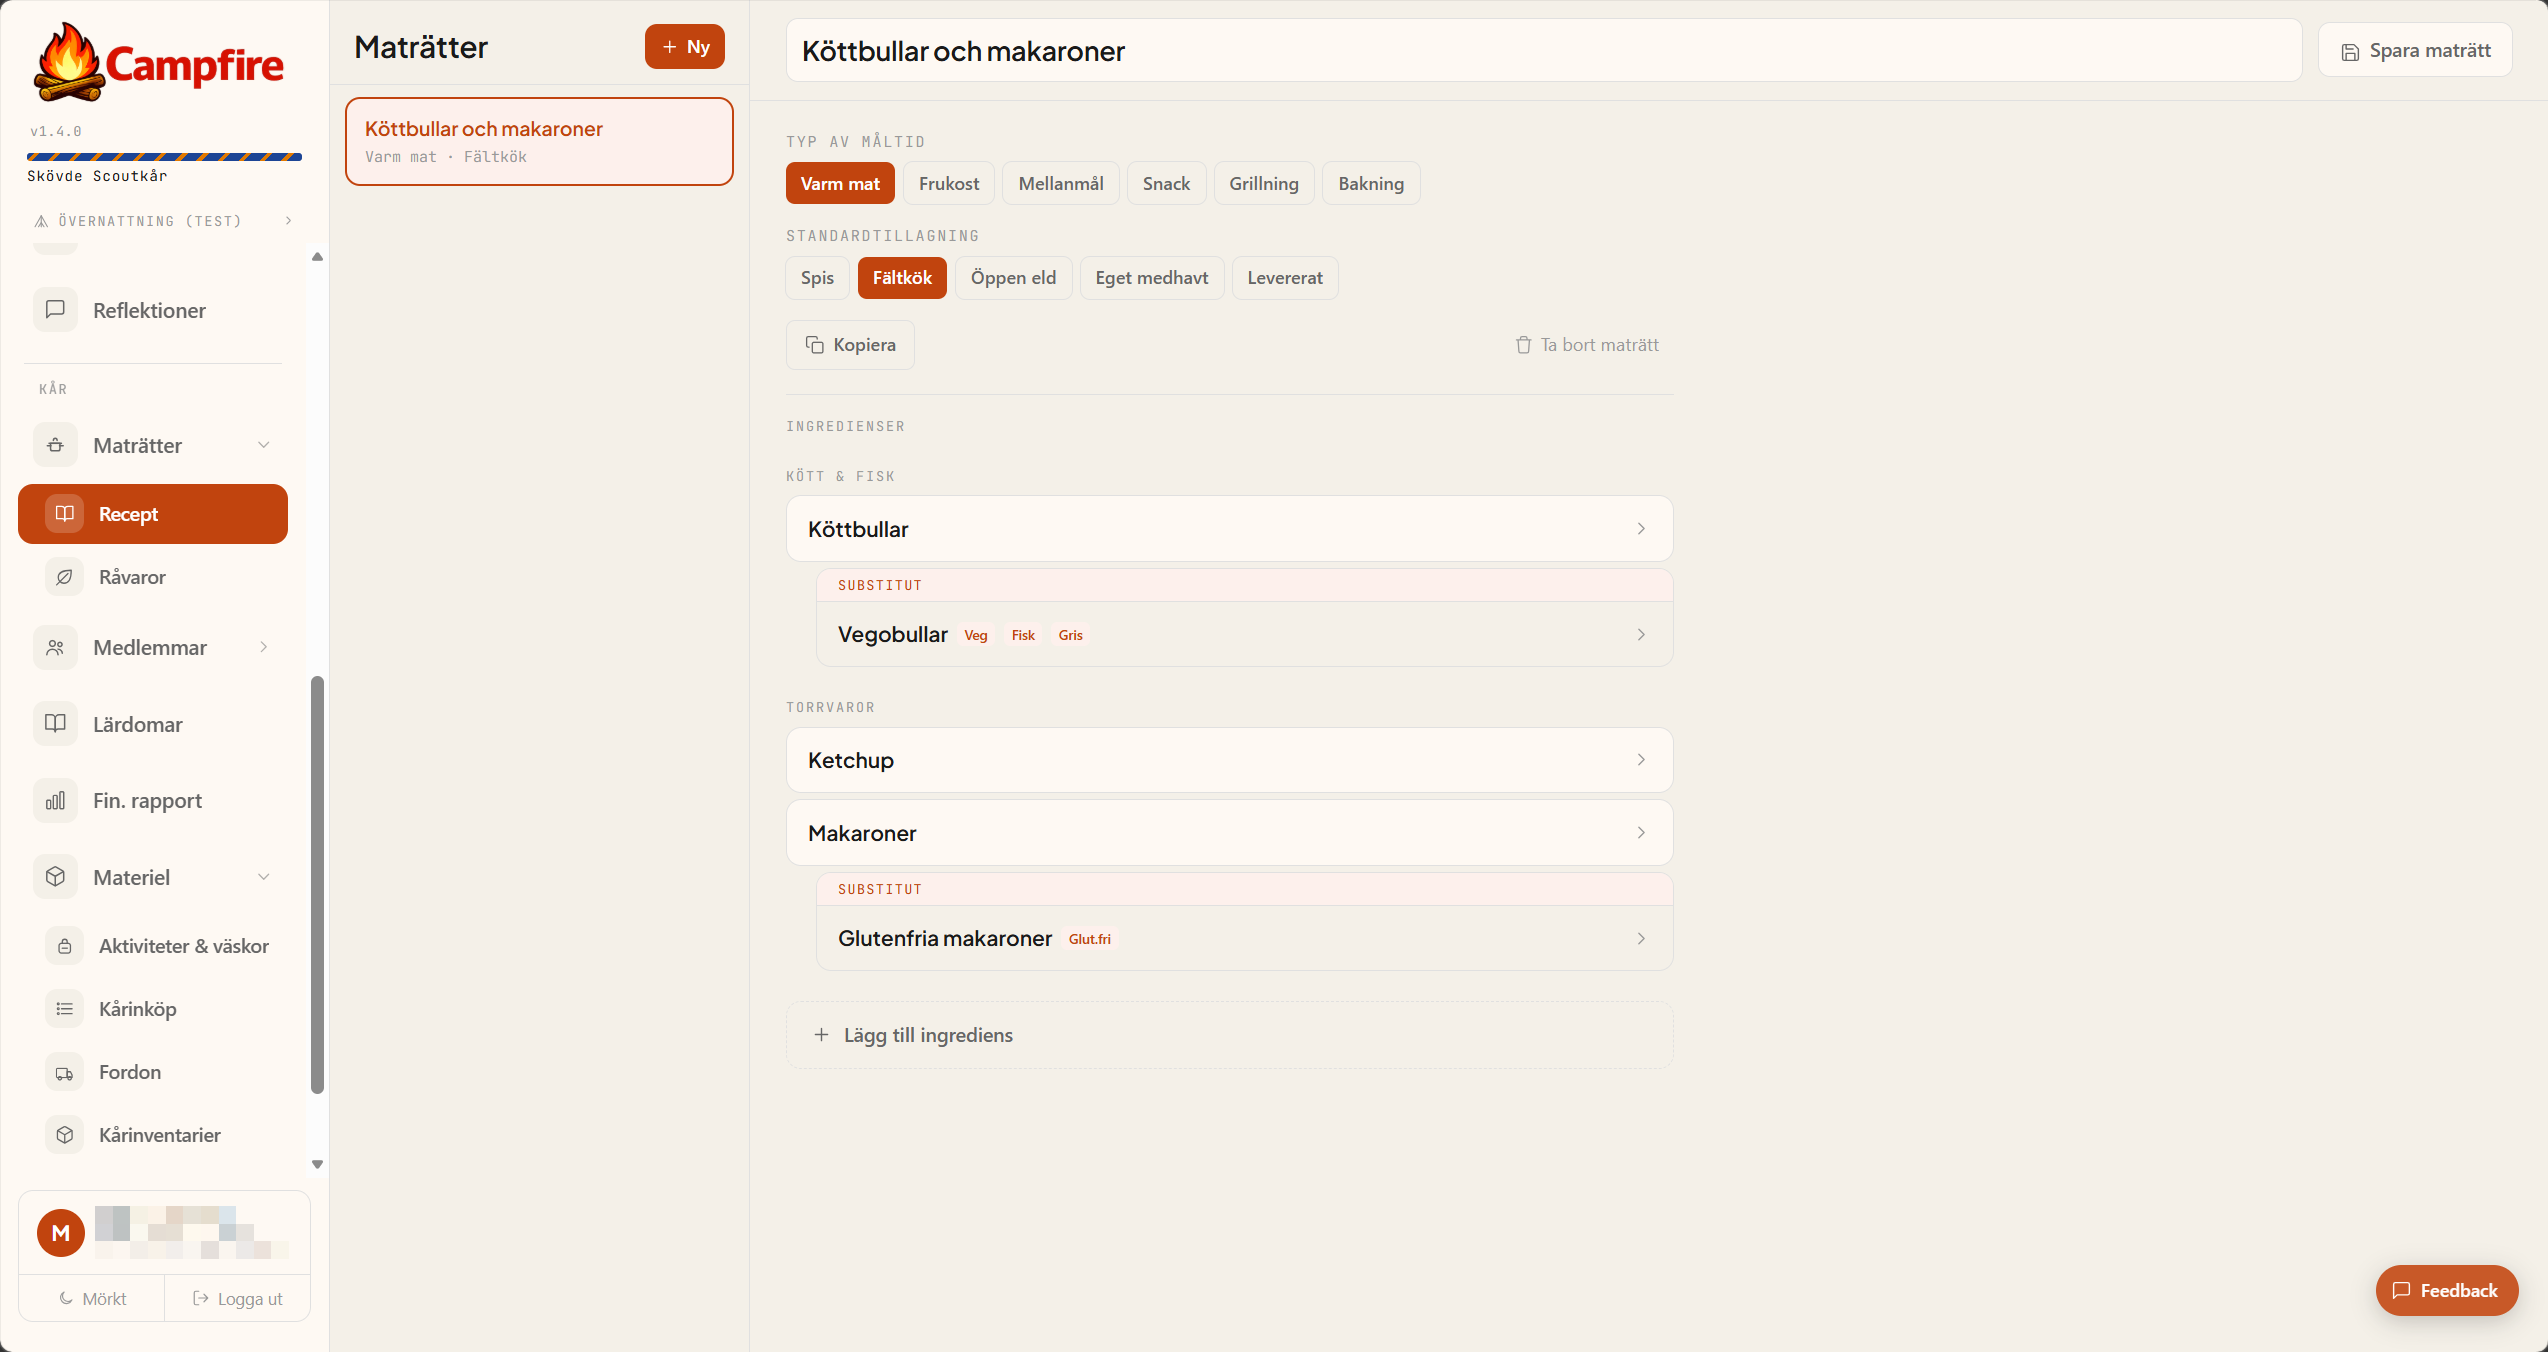
Task: Click Logga ut
Action: coord(238,1298)
